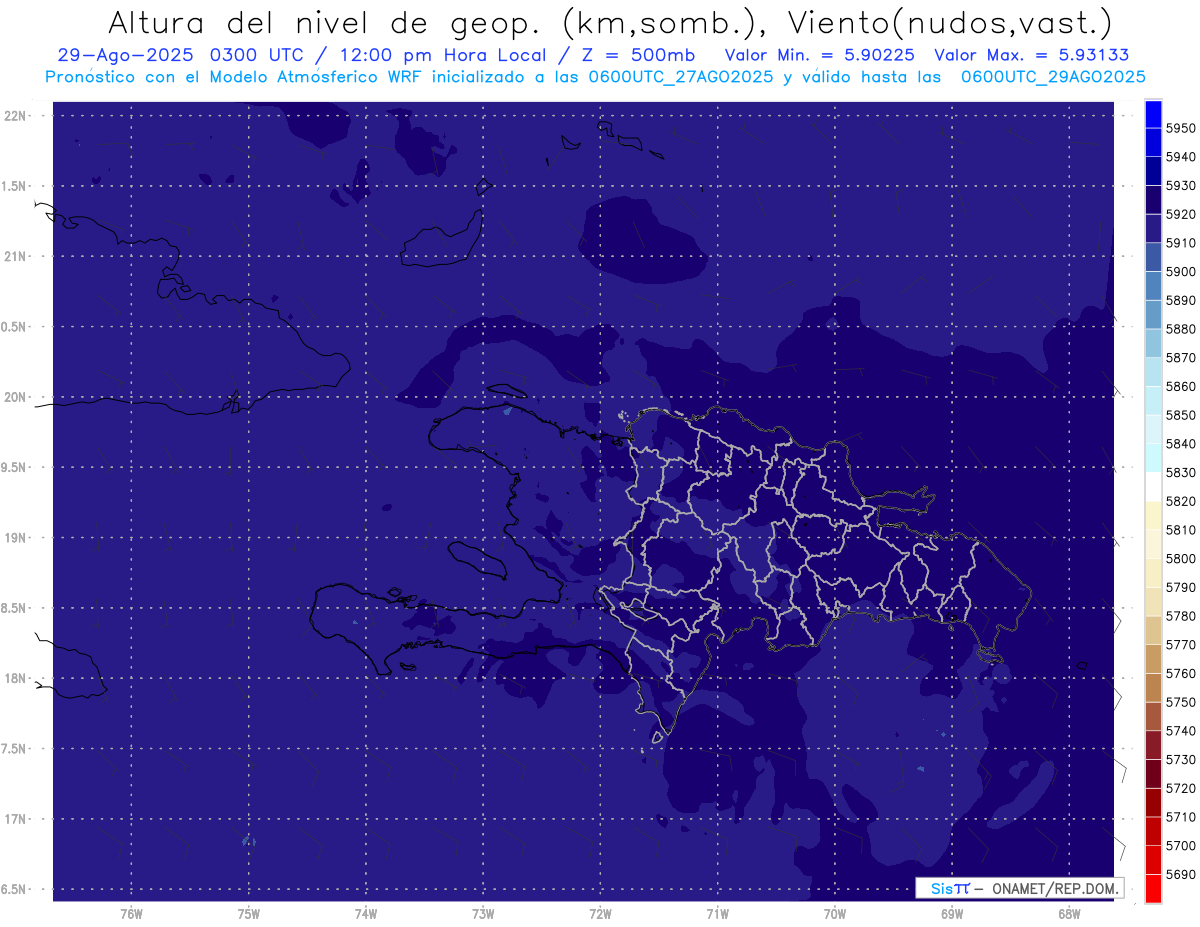Click the 73W longitude axis label
The height and width of the screenshot is (927, 1200).
click(x=483, y=914)
